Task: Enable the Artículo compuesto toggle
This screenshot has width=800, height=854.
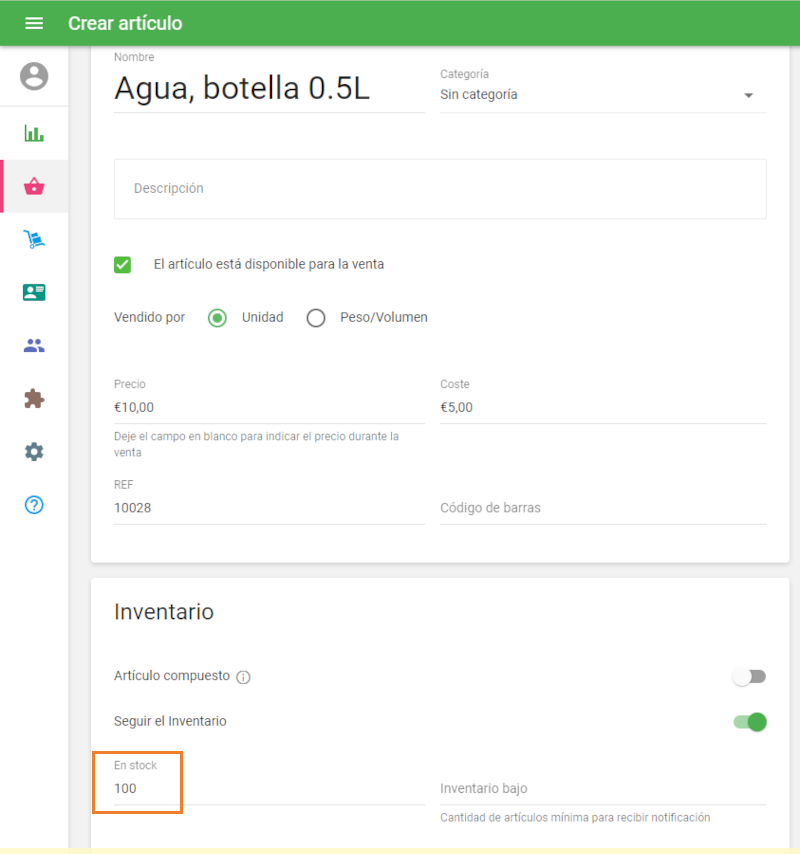Action: (749, 677)
